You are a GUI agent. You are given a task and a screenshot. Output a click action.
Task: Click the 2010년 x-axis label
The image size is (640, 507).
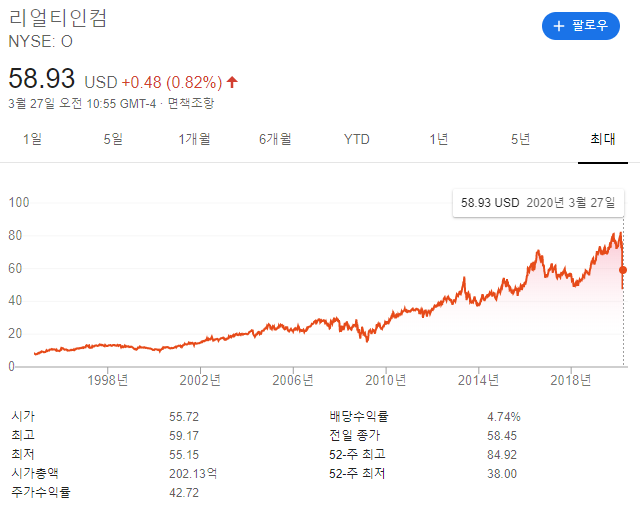pos(386,380)
